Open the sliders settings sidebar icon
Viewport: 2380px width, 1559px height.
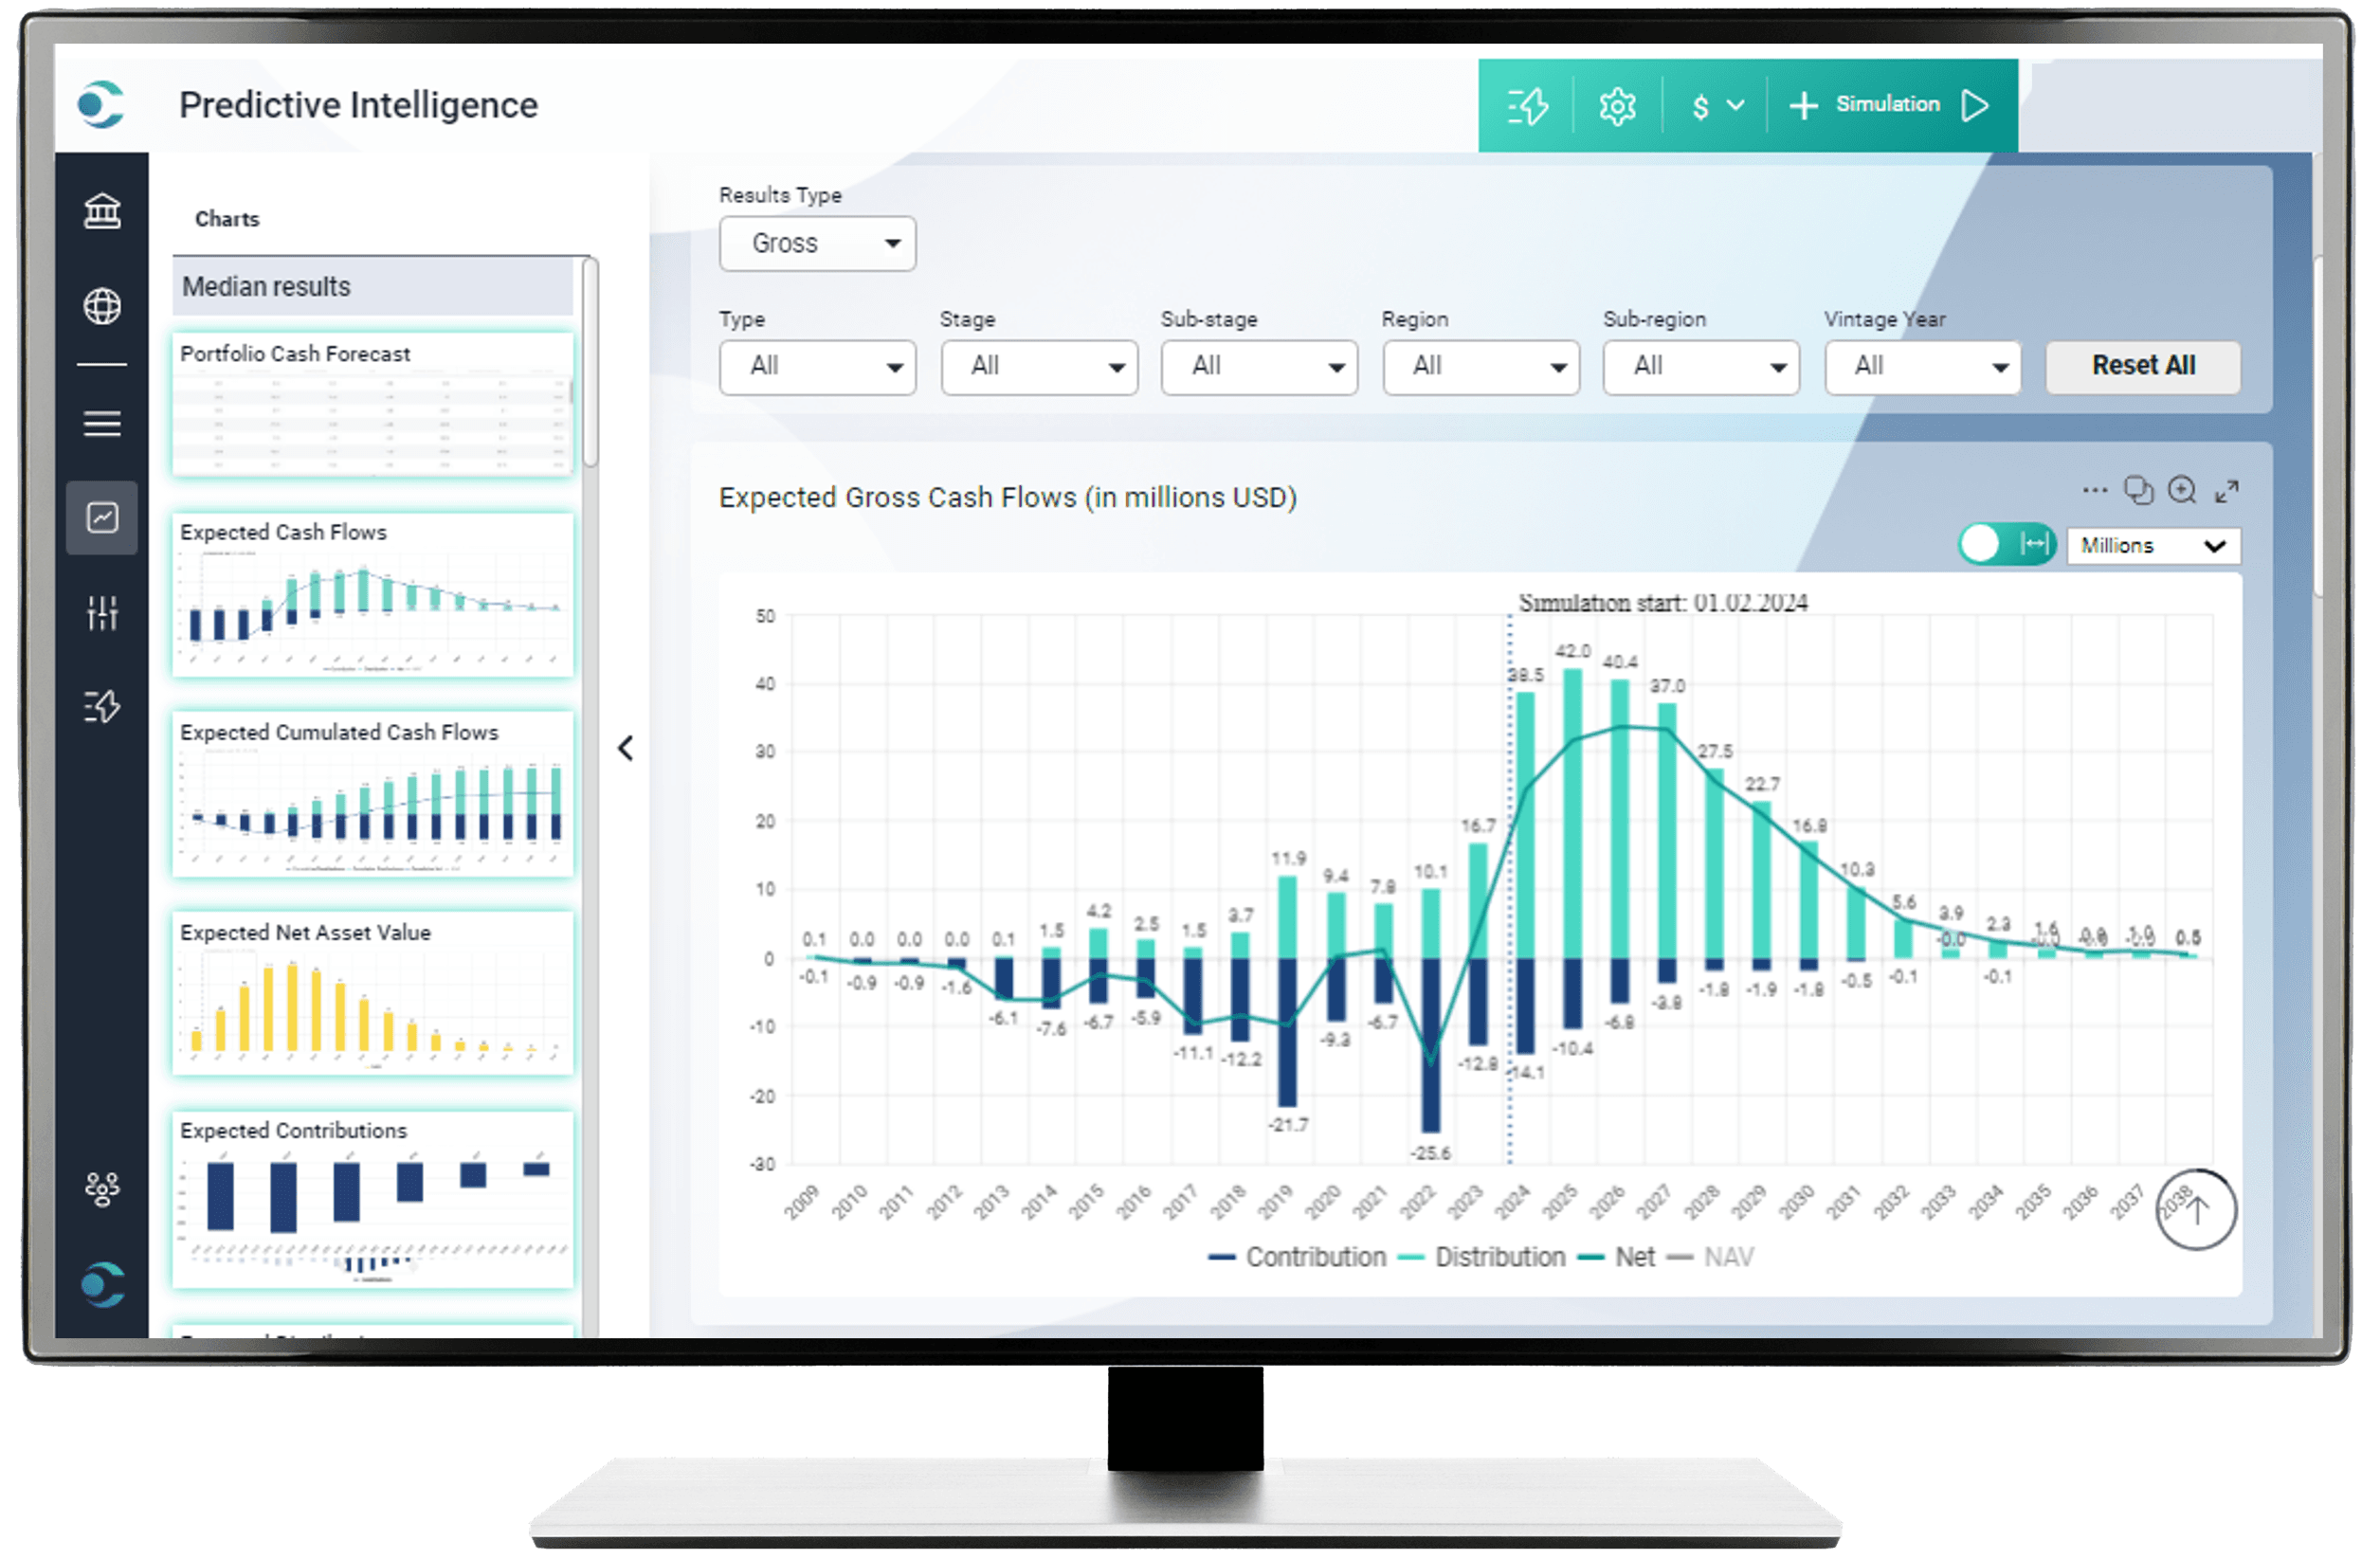[102, 612]
